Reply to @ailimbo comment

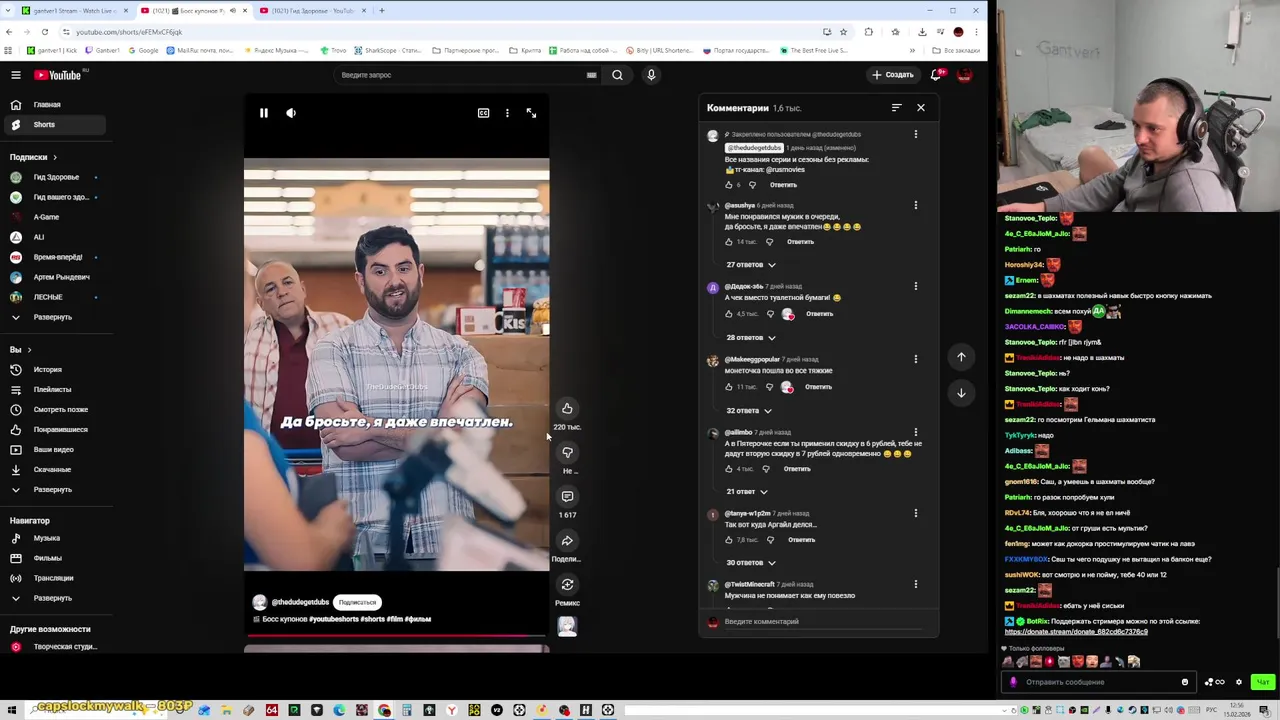797,469
